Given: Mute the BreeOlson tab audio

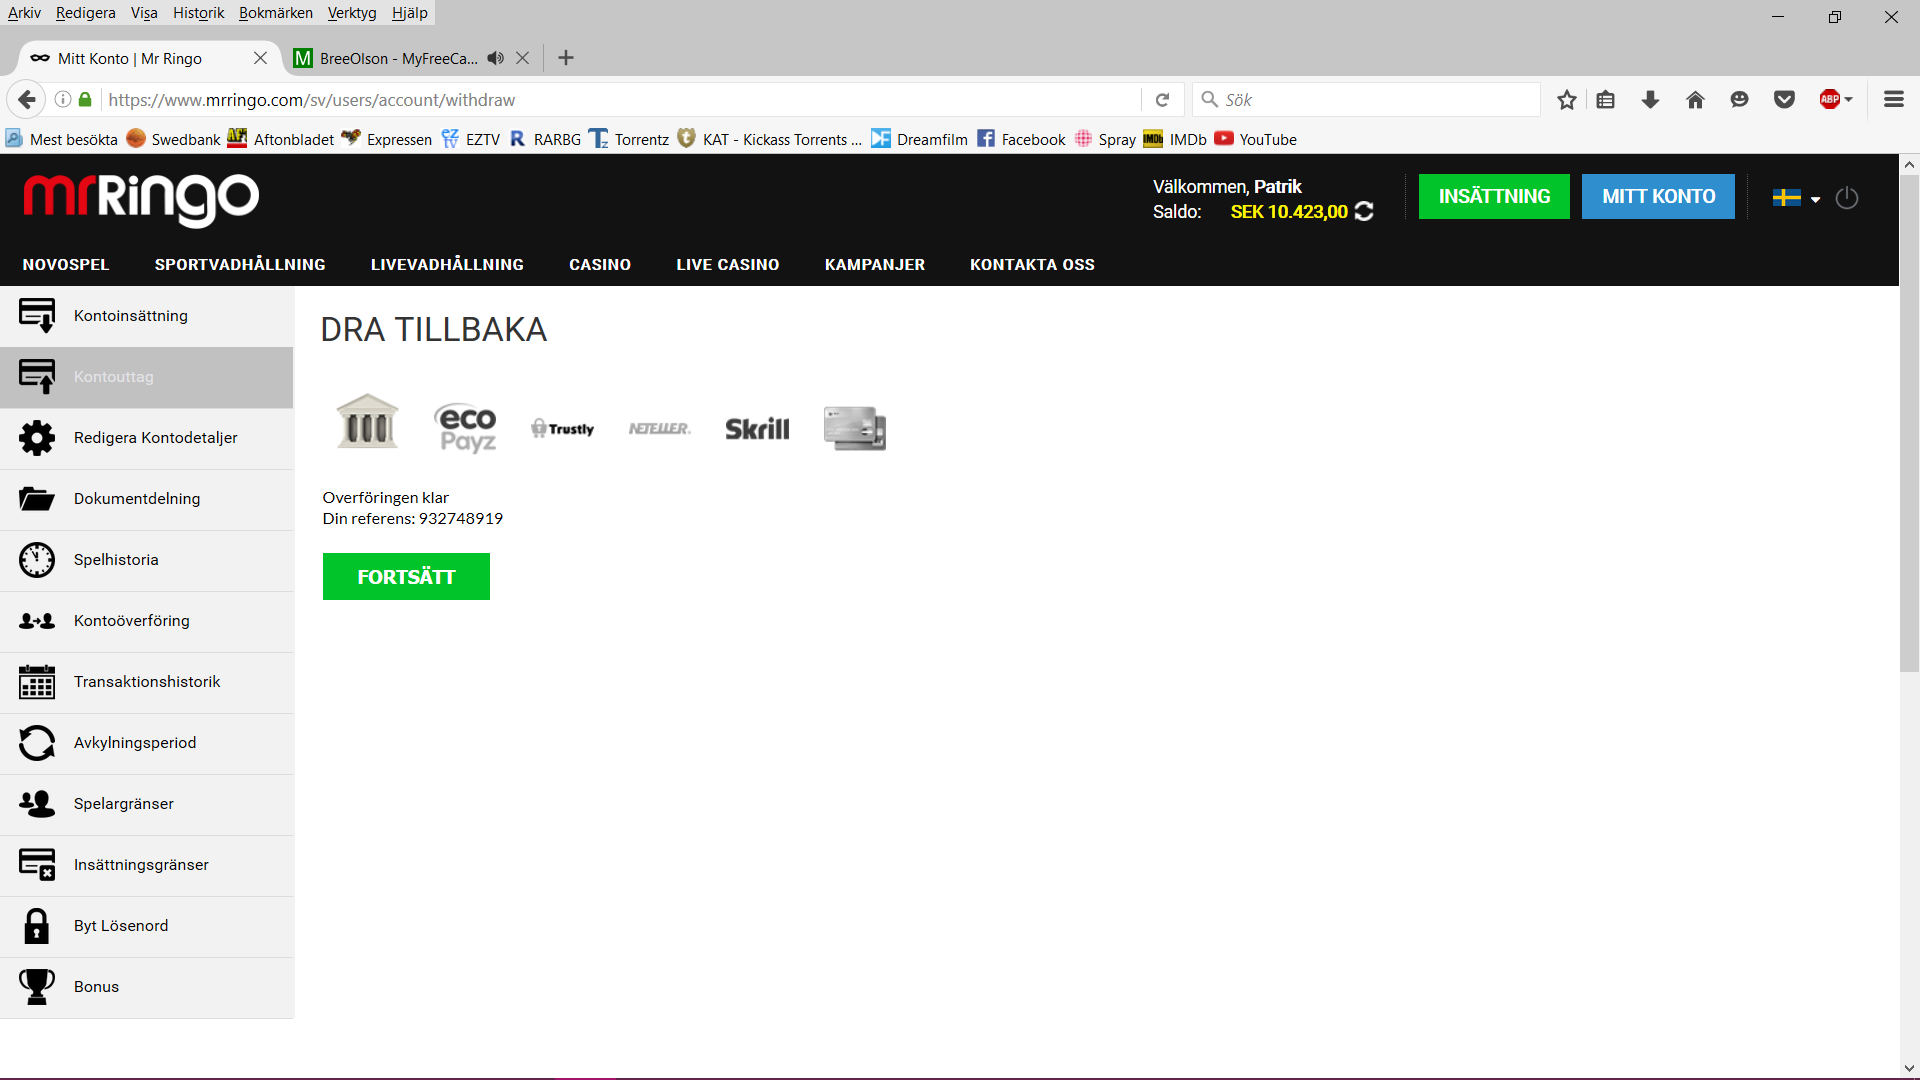Looking at the screenshot, I should tap(496, 58).
